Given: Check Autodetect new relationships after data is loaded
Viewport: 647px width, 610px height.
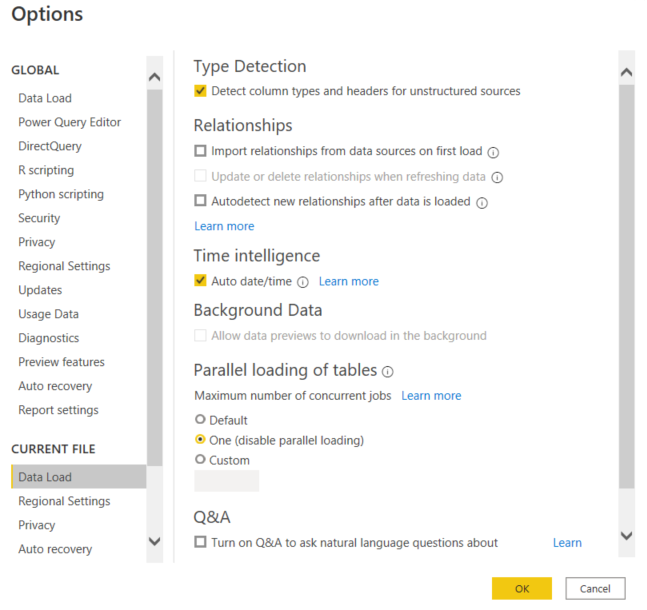Looking at the screenshot, I should [x=200, y=201].
